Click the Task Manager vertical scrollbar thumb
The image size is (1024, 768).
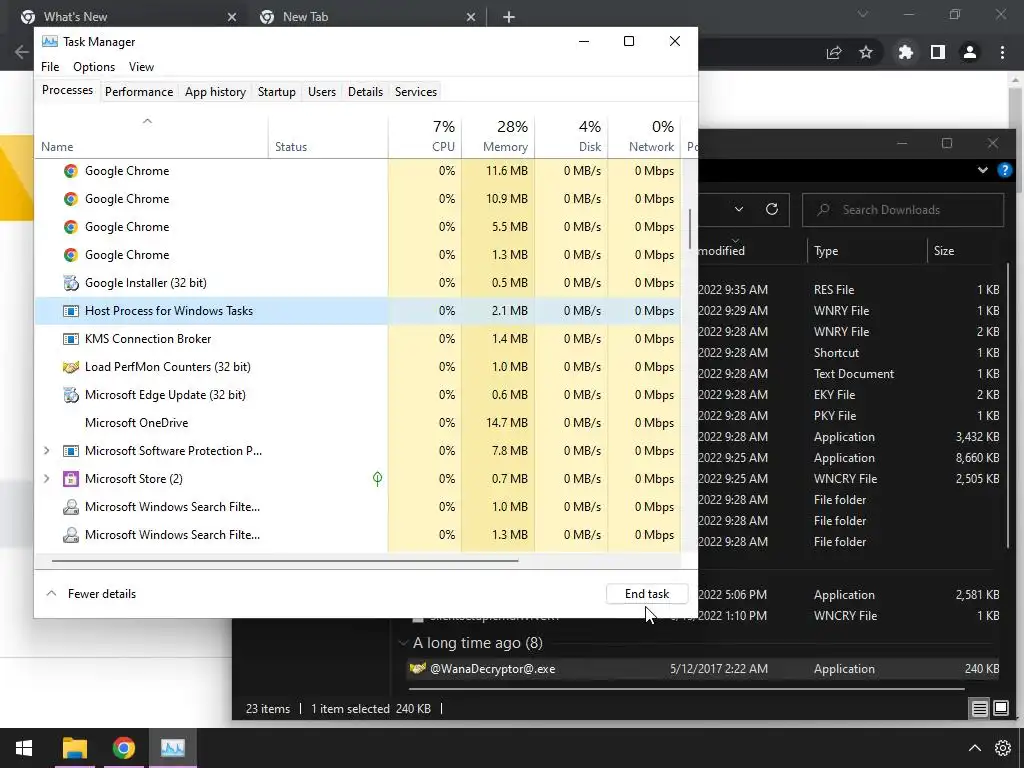(x=690, y=229)
